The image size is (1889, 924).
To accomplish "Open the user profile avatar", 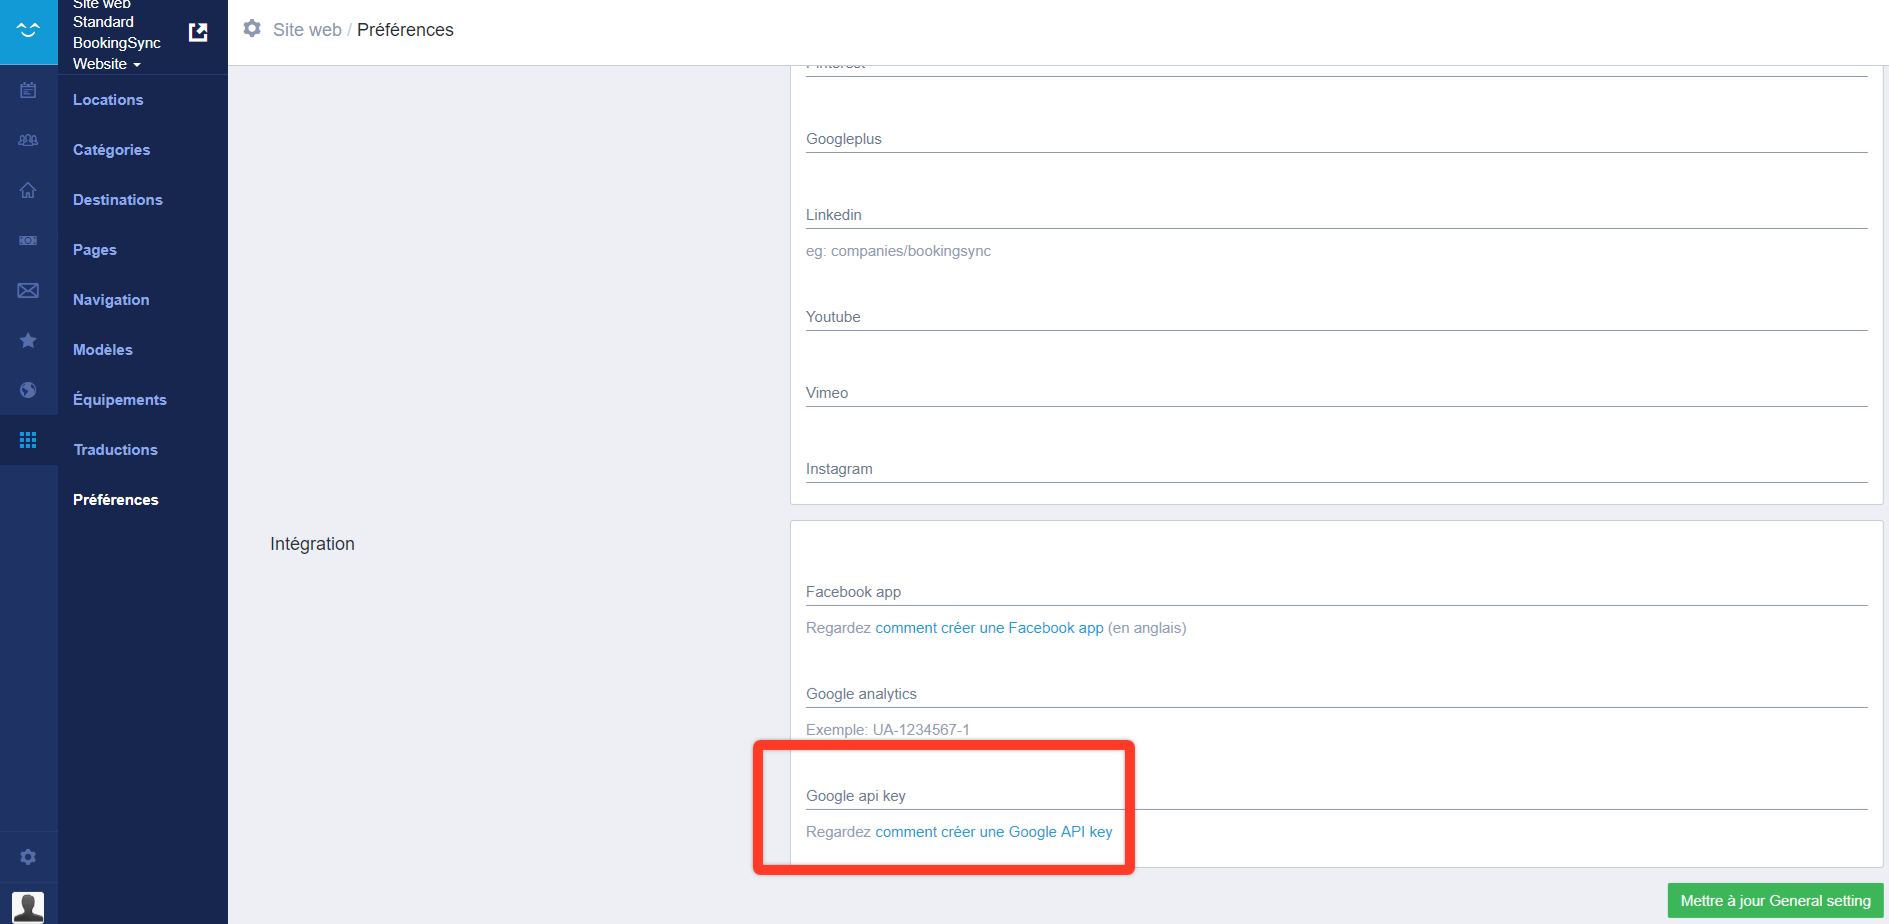I will [28, 906].
